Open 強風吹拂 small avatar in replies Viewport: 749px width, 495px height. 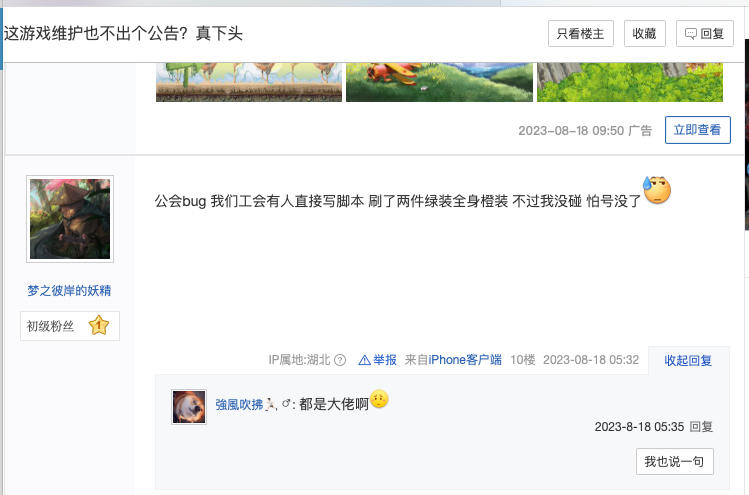click(189, 407)
